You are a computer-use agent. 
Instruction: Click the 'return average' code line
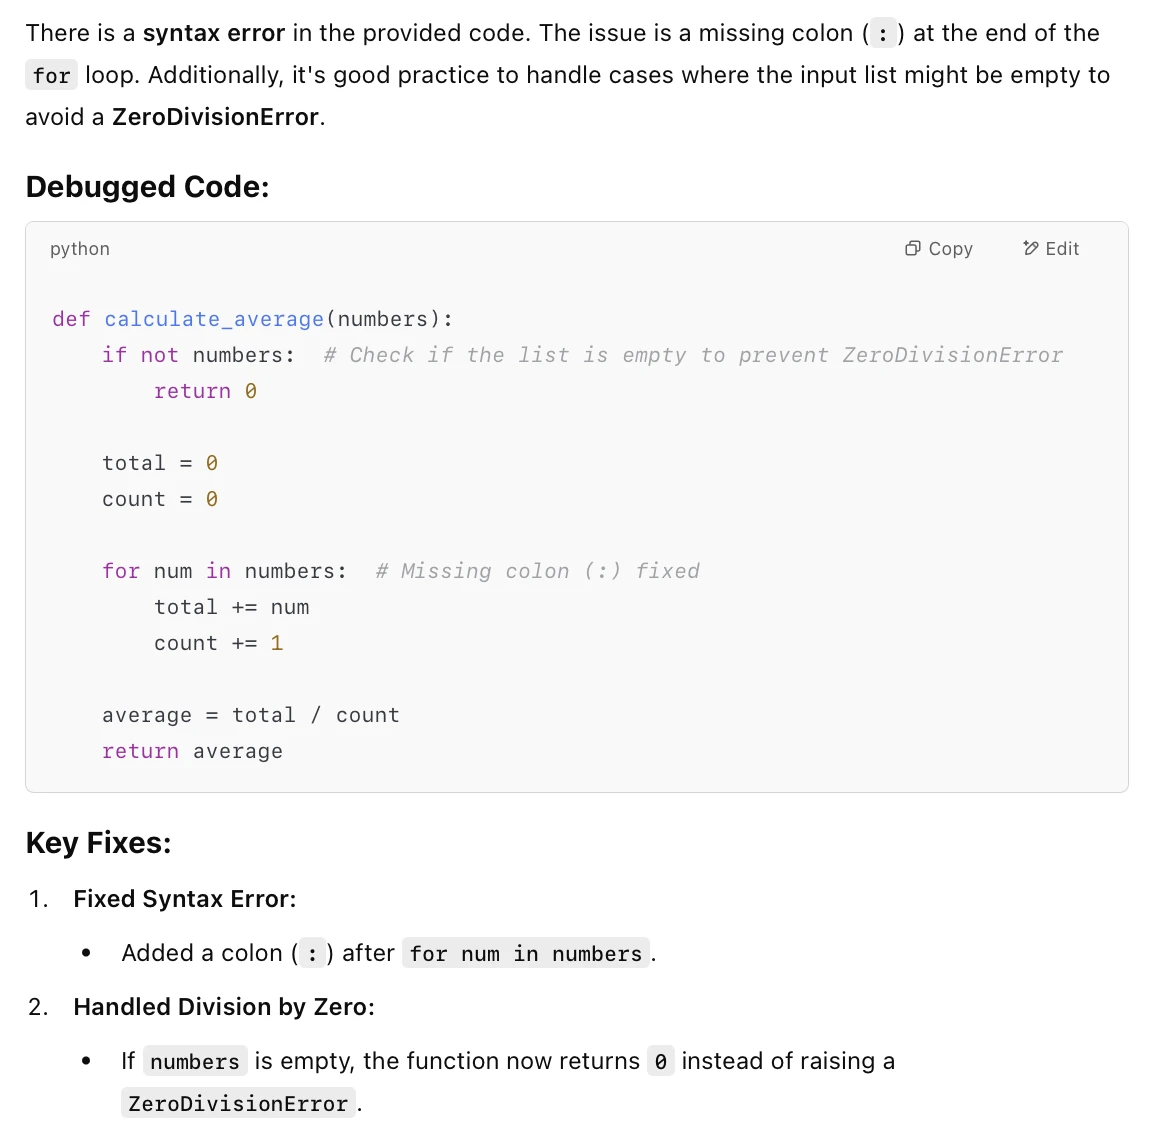pyautogui.click(x=193, y=752)
